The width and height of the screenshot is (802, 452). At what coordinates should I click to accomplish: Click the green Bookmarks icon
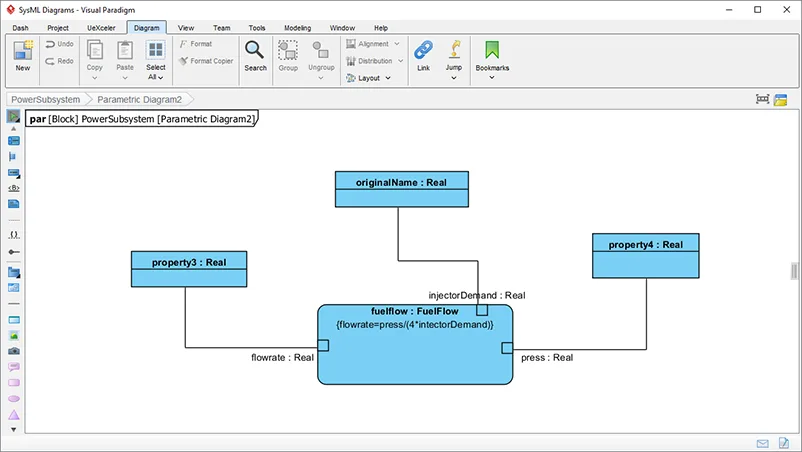coord(492,50)
